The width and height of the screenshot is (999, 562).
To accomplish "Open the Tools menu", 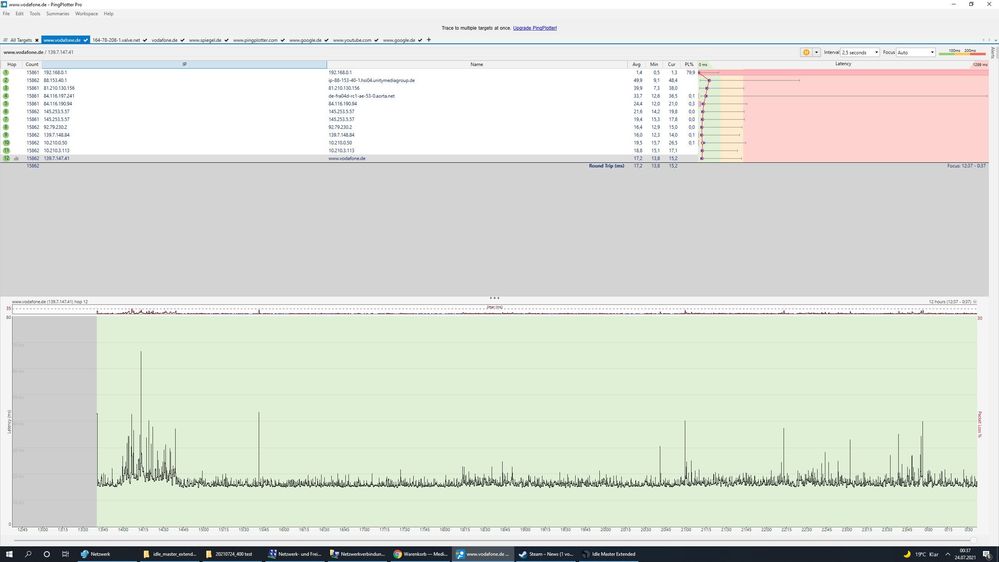I will (34, 13).
